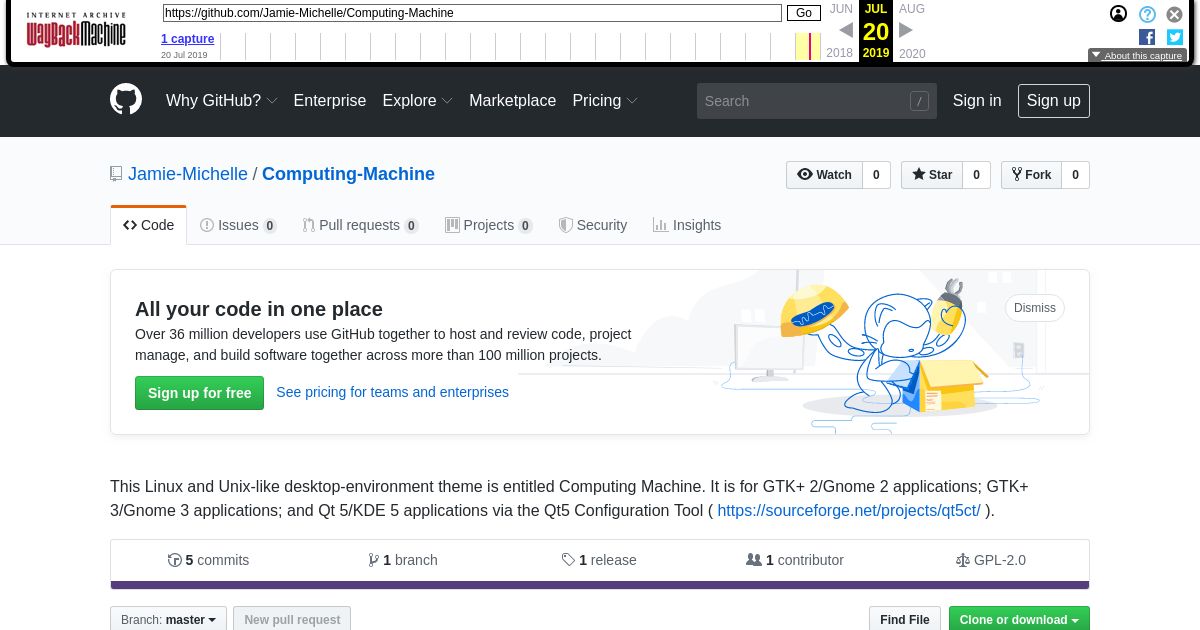Open the Wayback Machine logo link
Viewport: 1200px width, 630px height.
76,30
